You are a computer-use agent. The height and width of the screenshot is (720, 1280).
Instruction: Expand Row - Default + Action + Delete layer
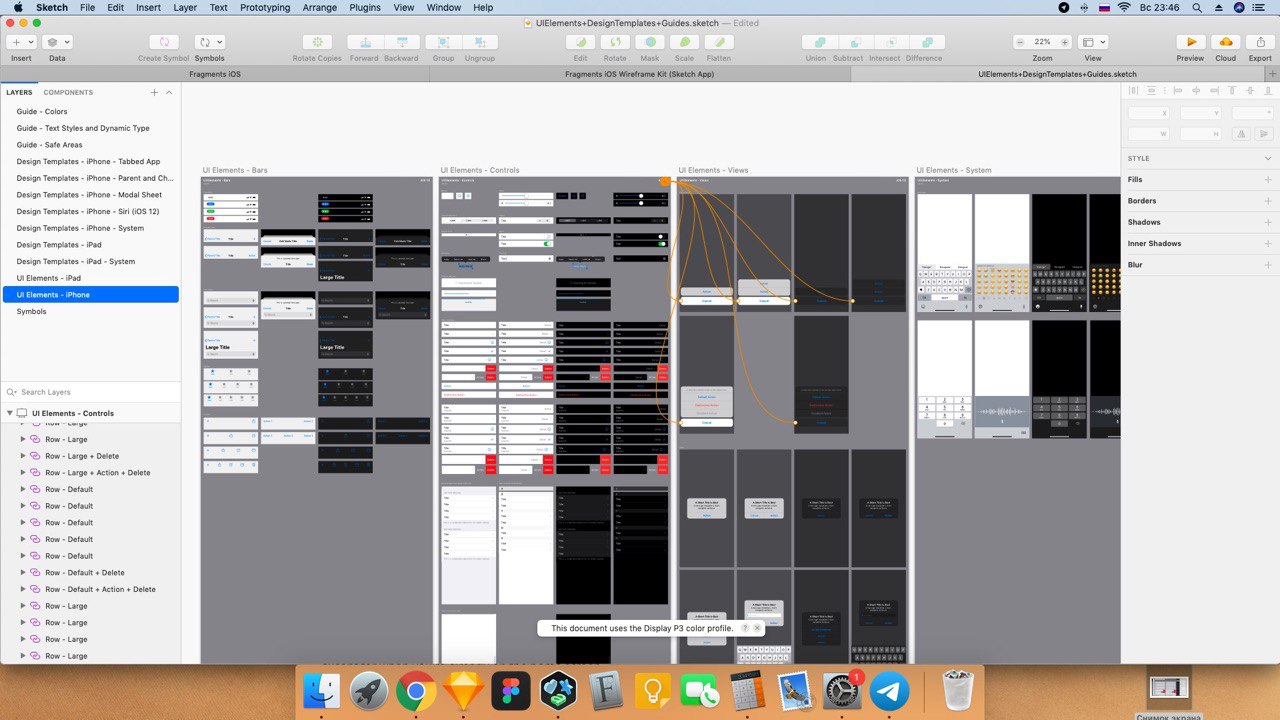tap(23, 589)
